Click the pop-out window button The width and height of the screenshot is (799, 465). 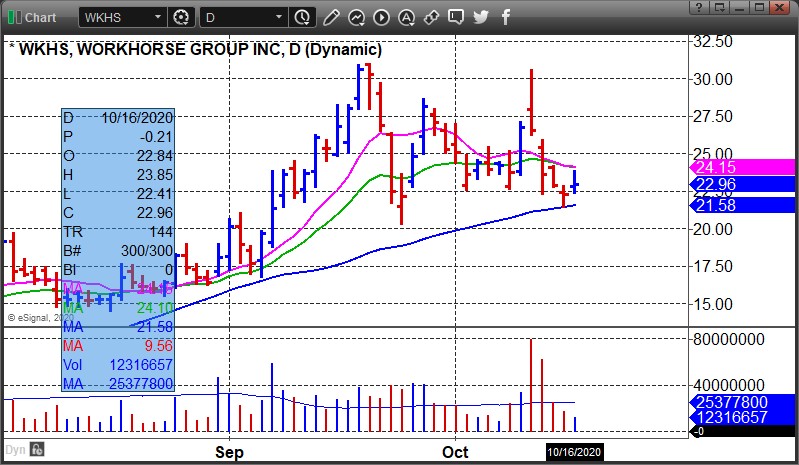tap(720, 7)
